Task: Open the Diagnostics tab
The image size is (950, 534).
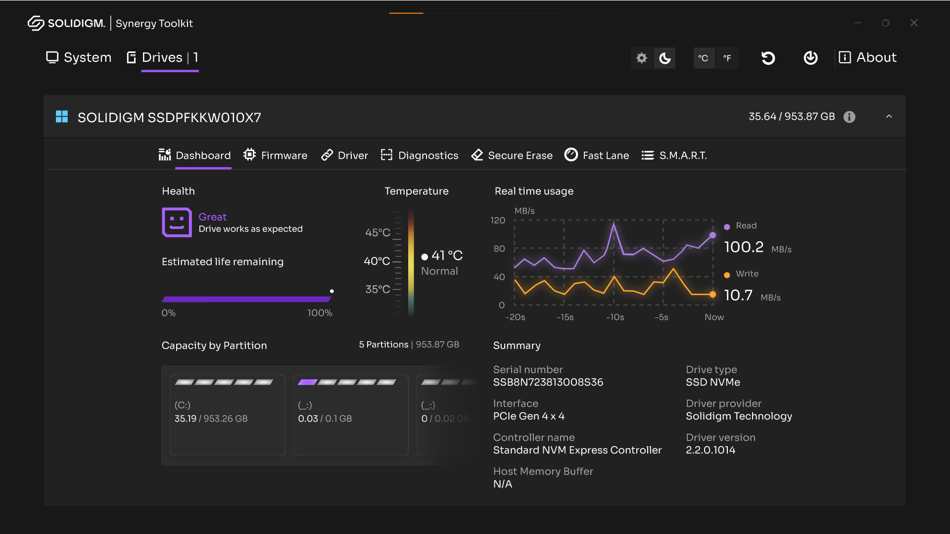Action: point(419,156)
